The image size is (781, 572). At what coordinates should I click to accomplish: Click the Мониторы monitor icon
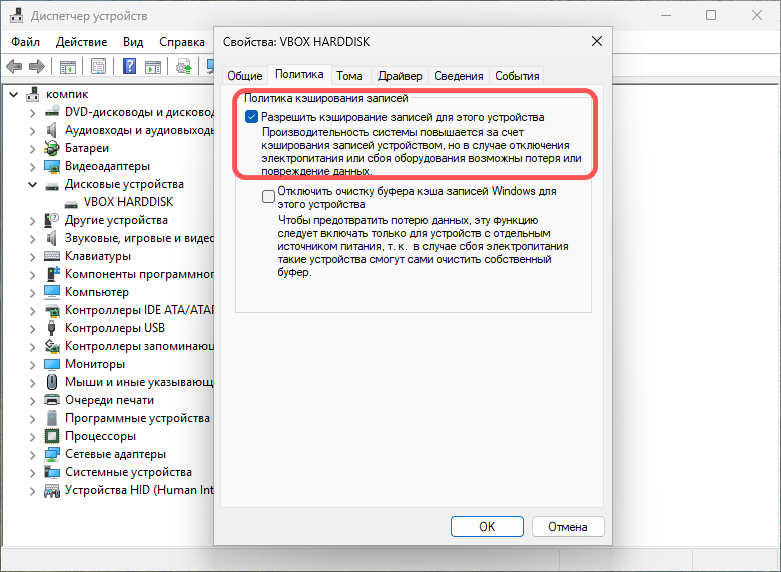(x=53, y=364)
